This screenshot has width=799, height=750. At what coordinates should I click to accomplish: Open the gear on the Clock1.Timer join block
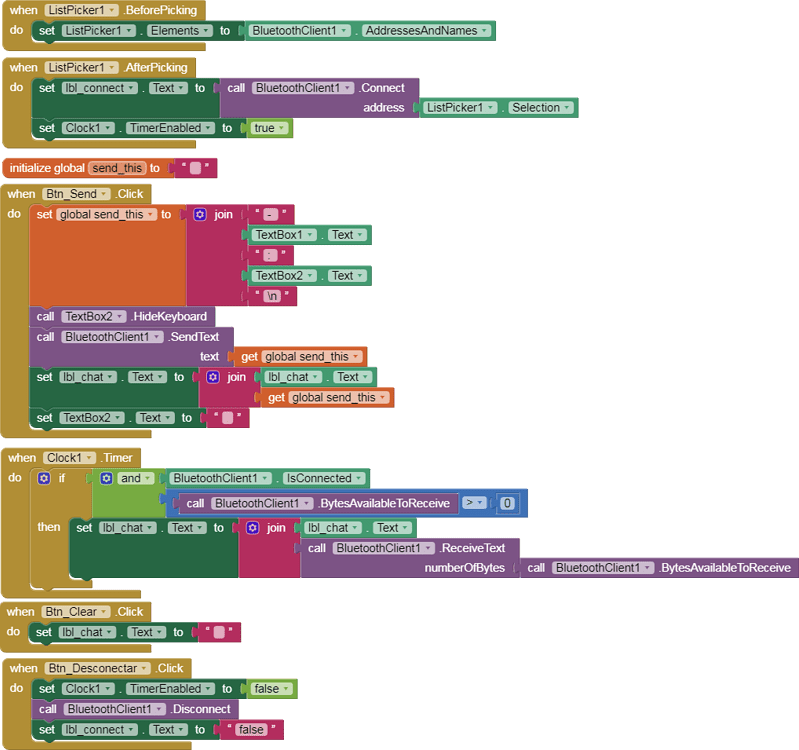pyautogui.click(x=253, y=528)
